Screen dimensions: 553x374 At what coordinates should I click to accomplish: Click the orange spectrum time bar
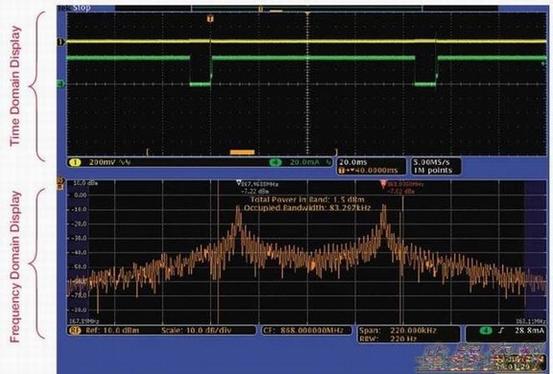click(242, 152)
